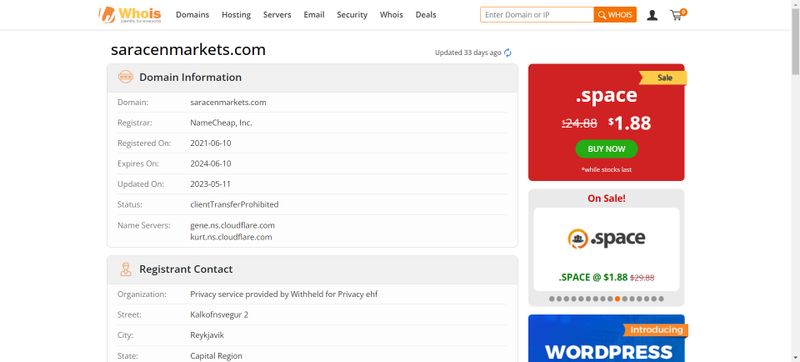Click the orange WHOIS search button
Screen dimensions: 800x362
point(615,15)
